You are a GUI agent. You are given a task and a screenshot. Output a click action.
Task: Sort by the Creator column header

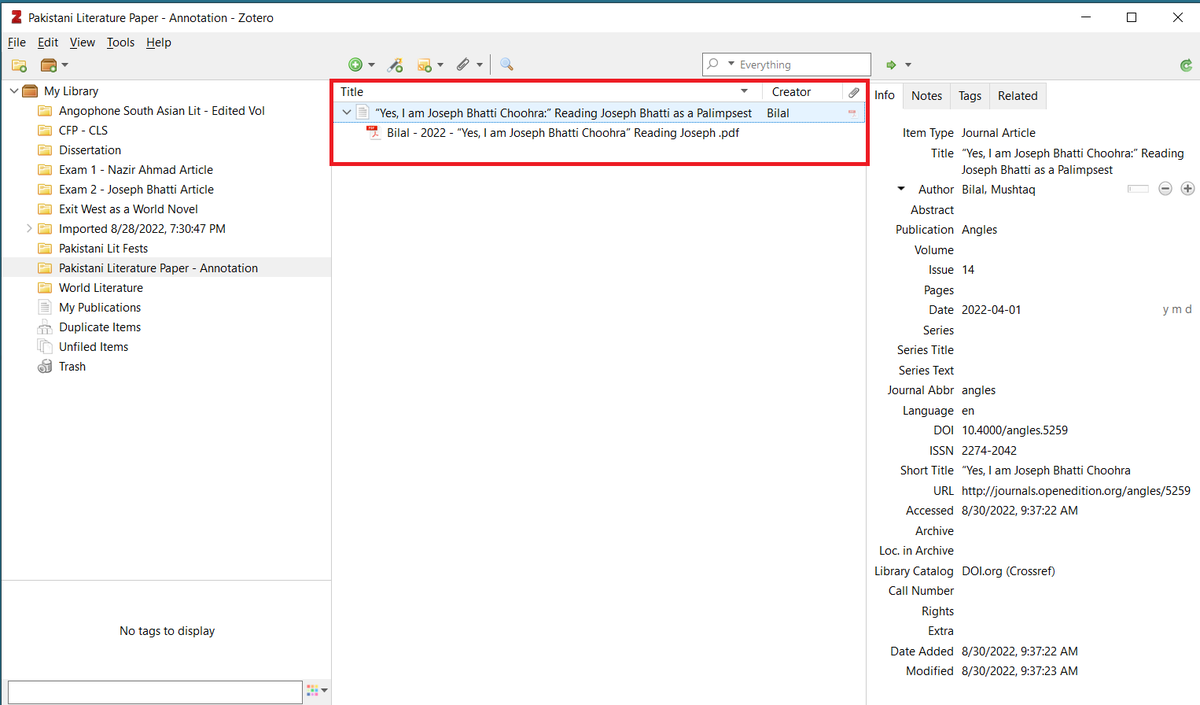point(802,92)
